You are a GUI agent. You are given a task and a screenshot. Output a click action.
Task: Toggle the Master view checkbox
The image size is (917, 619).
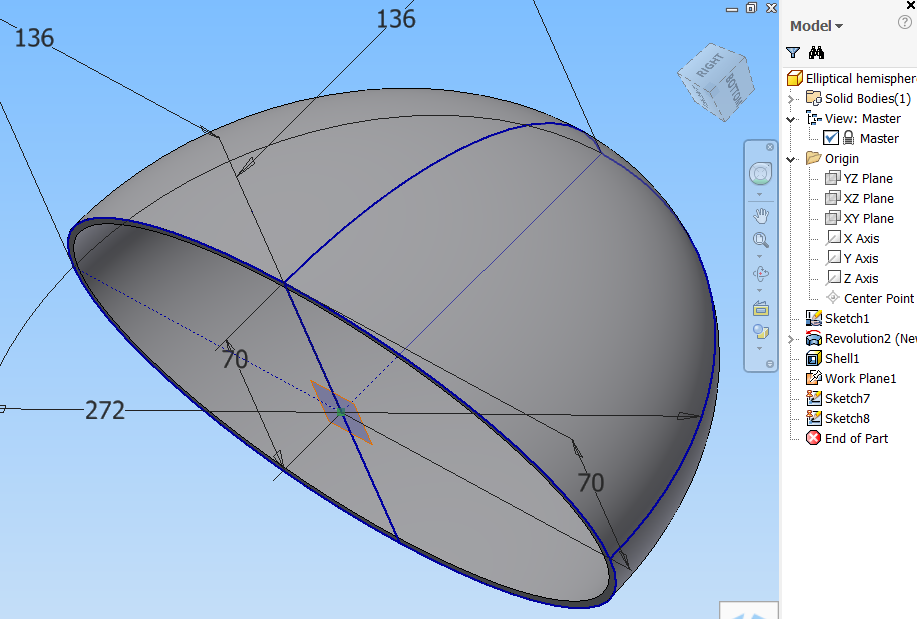coord(831,138)
